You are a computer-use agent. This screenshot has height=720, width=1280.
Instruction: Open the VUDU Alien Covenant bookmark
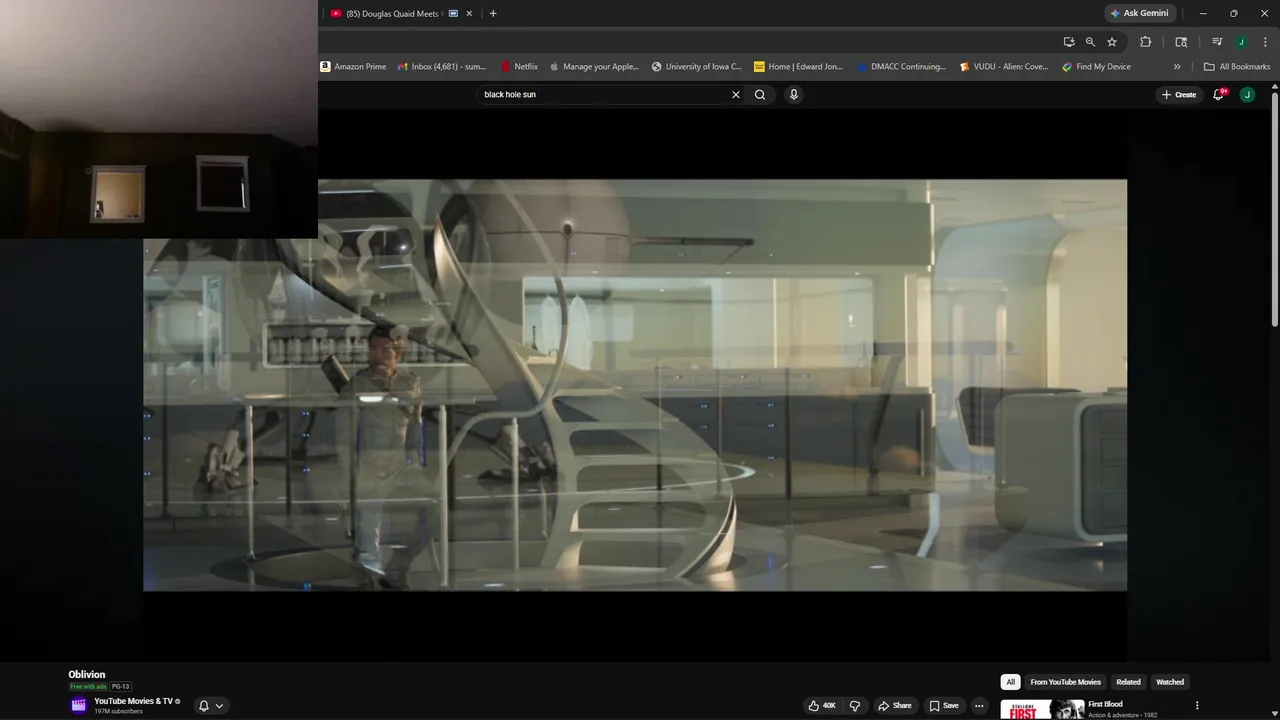point(1004,67)
